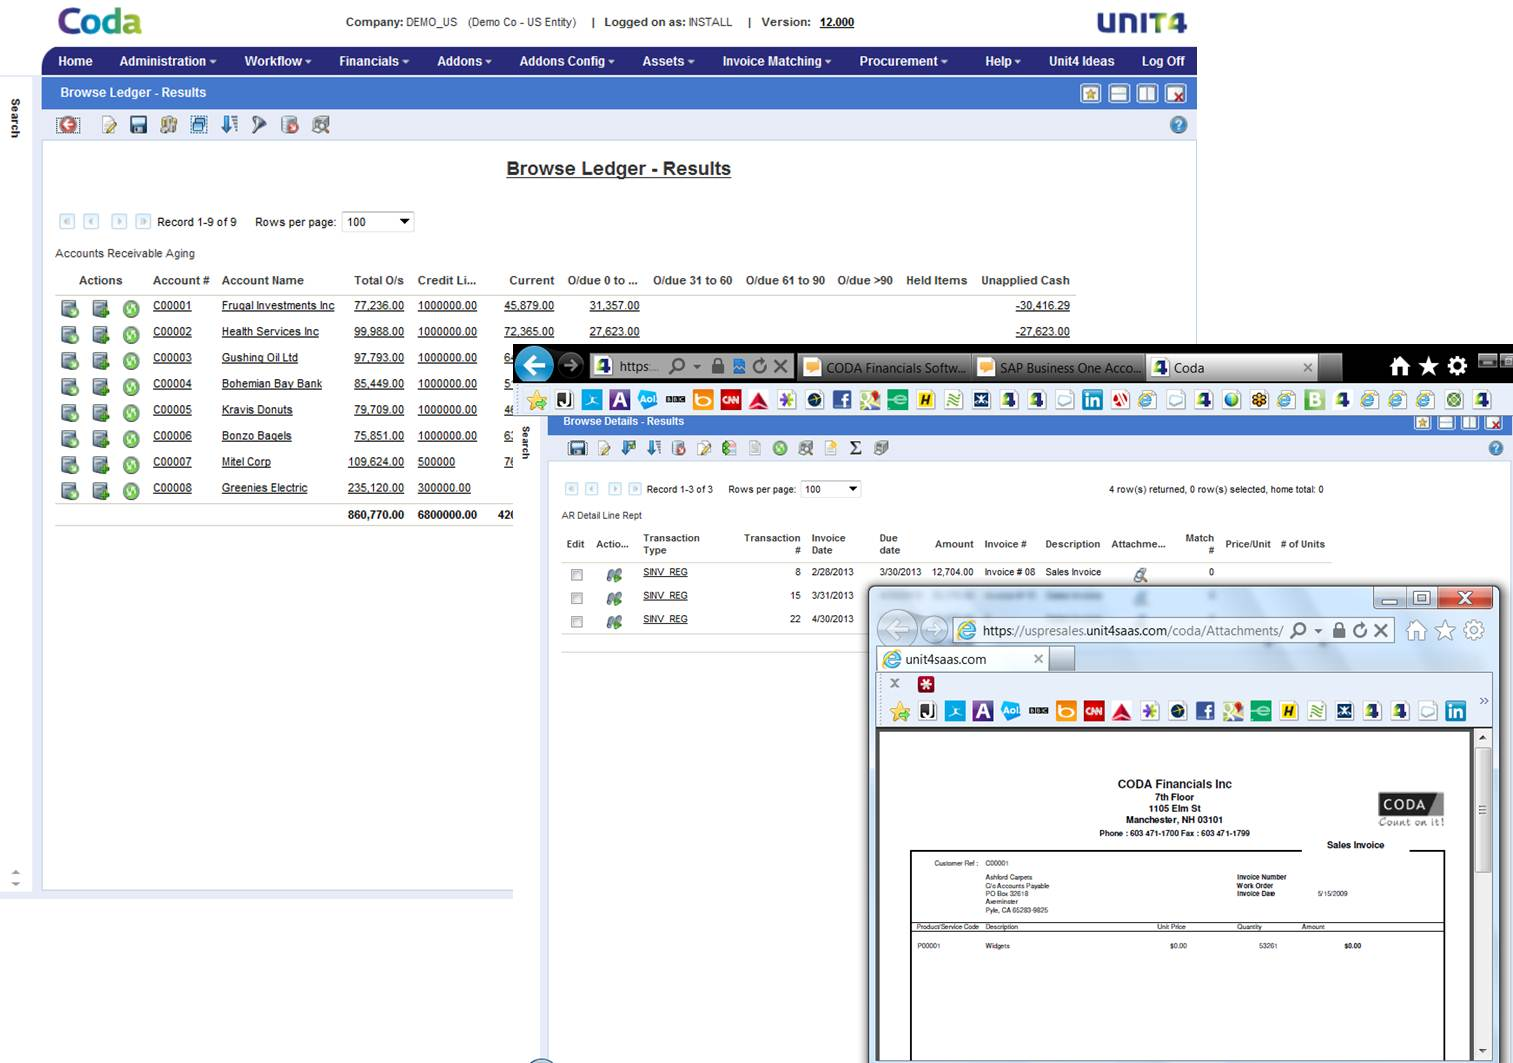Expand the Addons menu
Viewport: 1513px width, 1063px height.
[464, 61]
